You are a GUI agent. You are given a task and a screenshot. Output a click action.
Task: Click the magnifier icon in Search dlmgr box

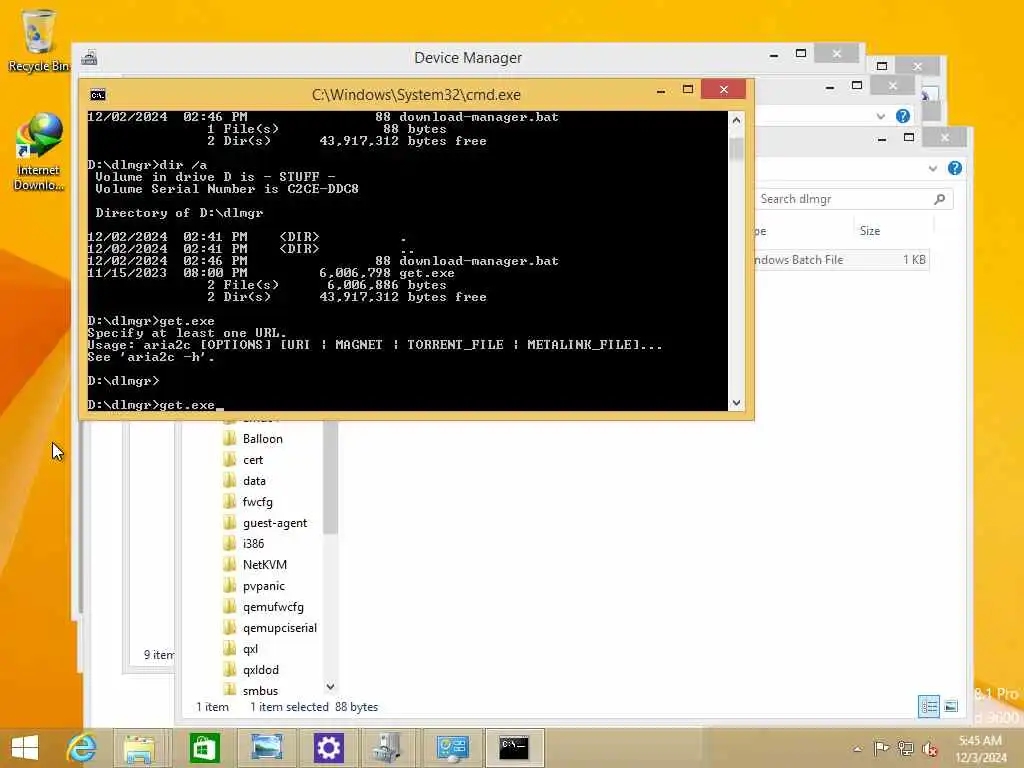pos(940,199)
